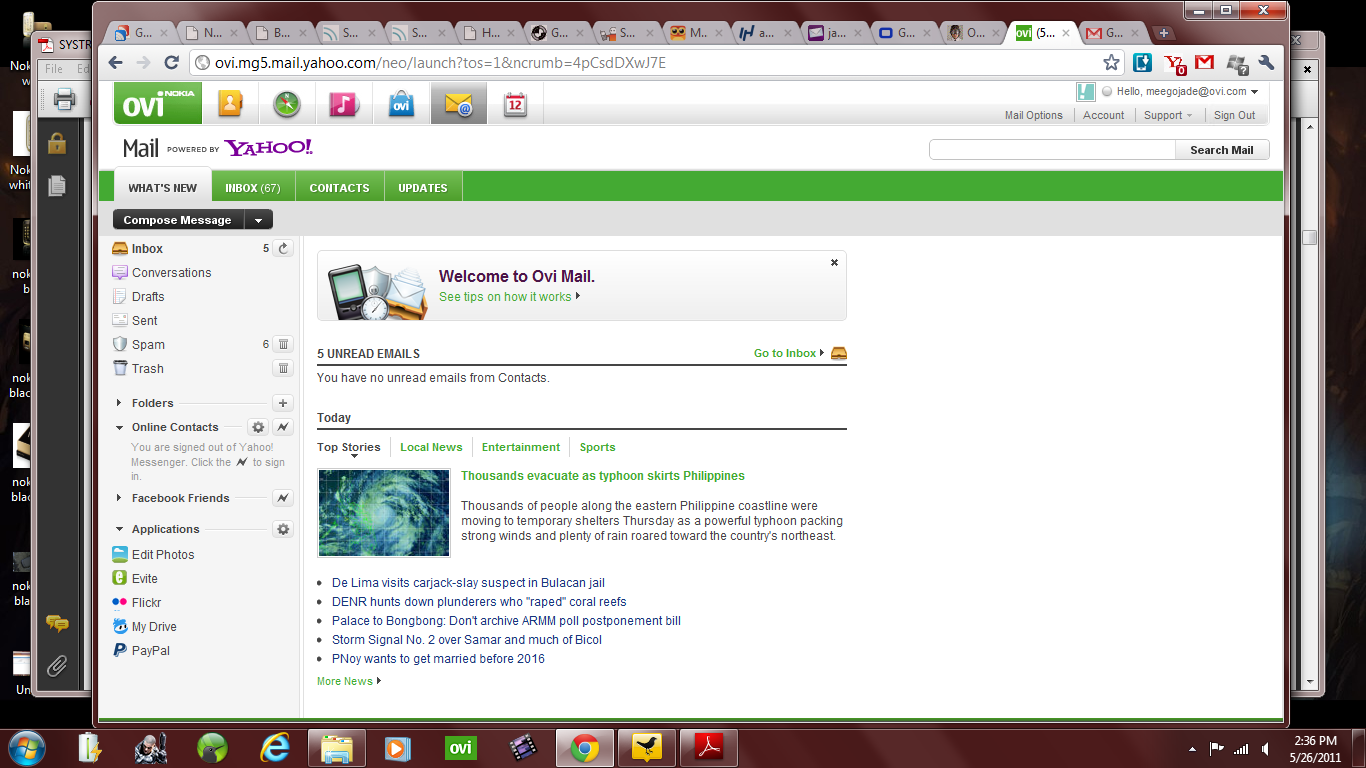Open Online Contacts settings gear

[x=258, y=427]
